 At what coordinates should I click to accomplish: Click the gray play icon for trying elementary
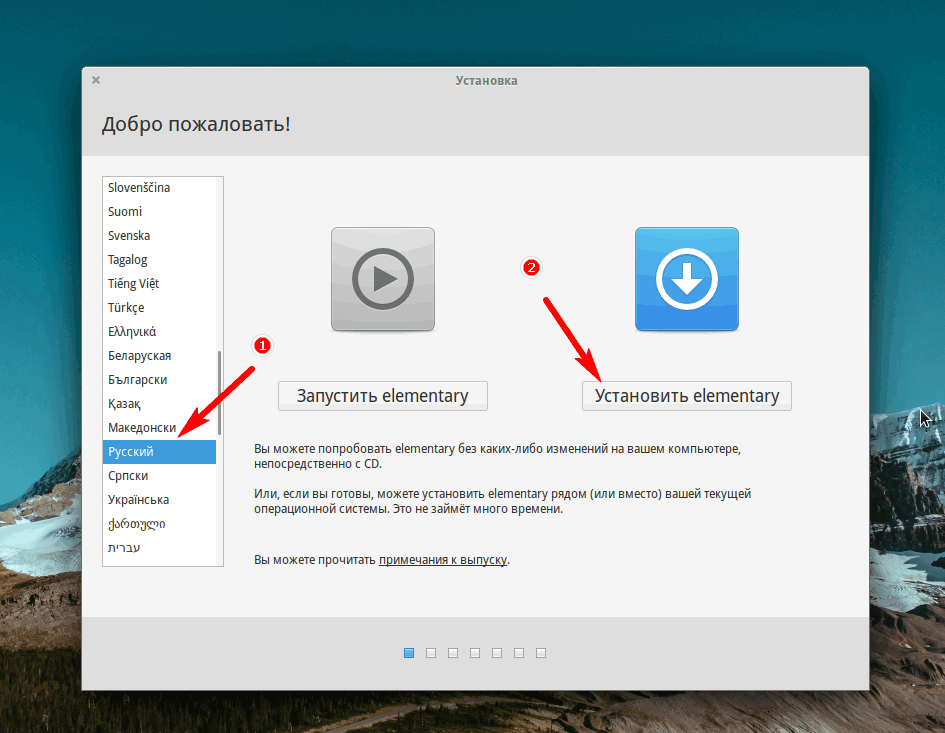pos(383,279)
